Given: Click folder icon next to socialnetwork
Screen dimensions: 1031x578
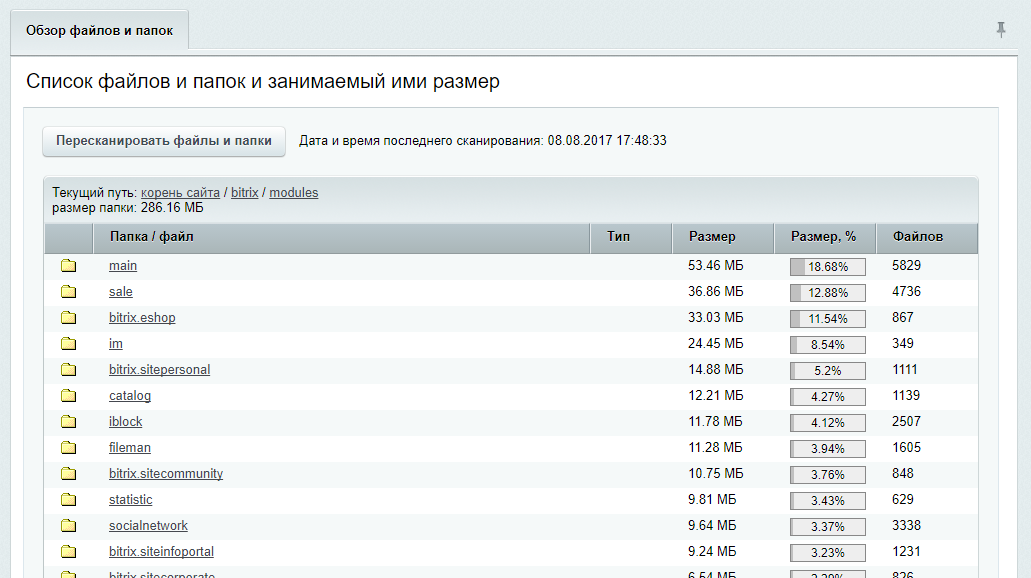Looking at the screenshot, I should point(68,526).
